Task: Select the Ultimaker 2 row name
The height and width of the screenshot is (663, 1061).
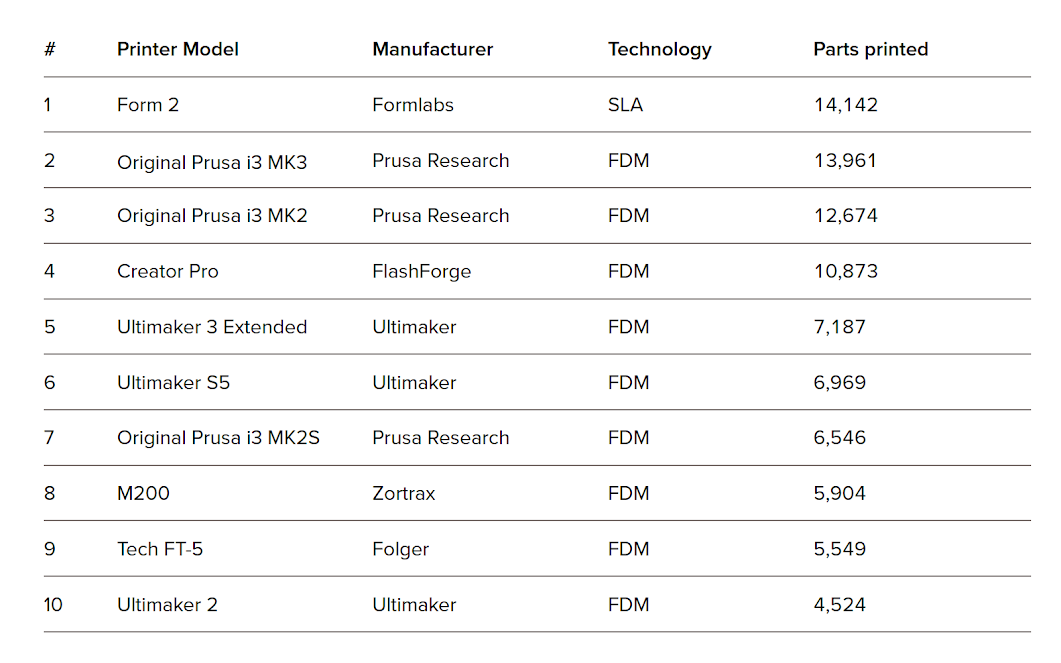Action: coord(167,605)
